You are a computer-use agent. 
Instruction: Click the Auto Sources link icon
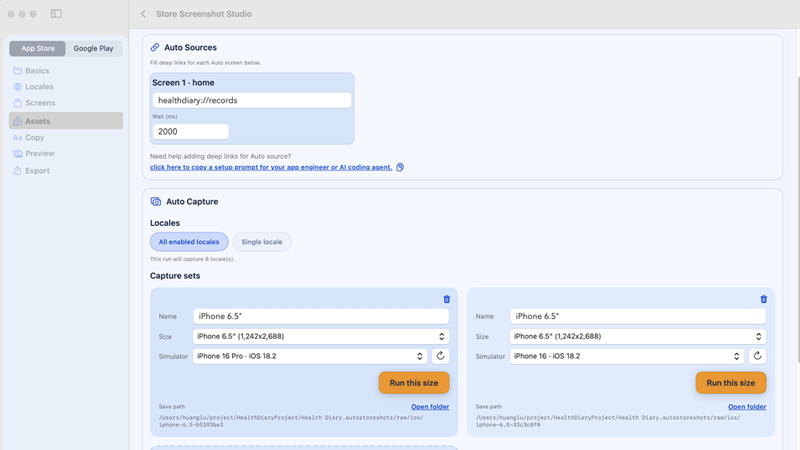pyautogui.click(x=155, y=47)
